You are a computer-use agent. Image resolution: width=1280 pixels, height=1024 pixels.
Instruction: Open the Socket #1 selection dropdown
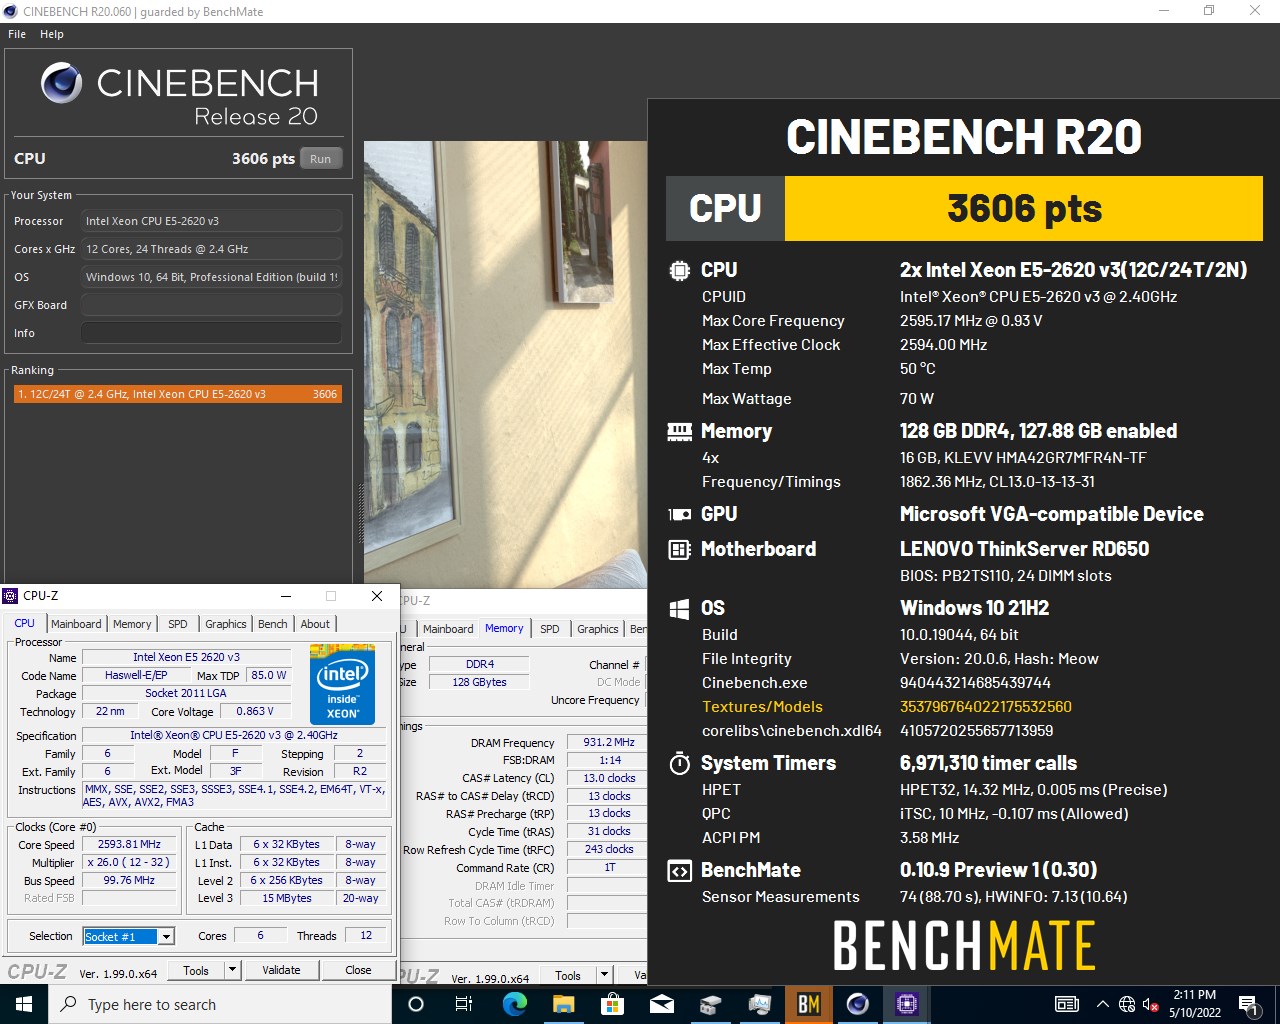167,936
